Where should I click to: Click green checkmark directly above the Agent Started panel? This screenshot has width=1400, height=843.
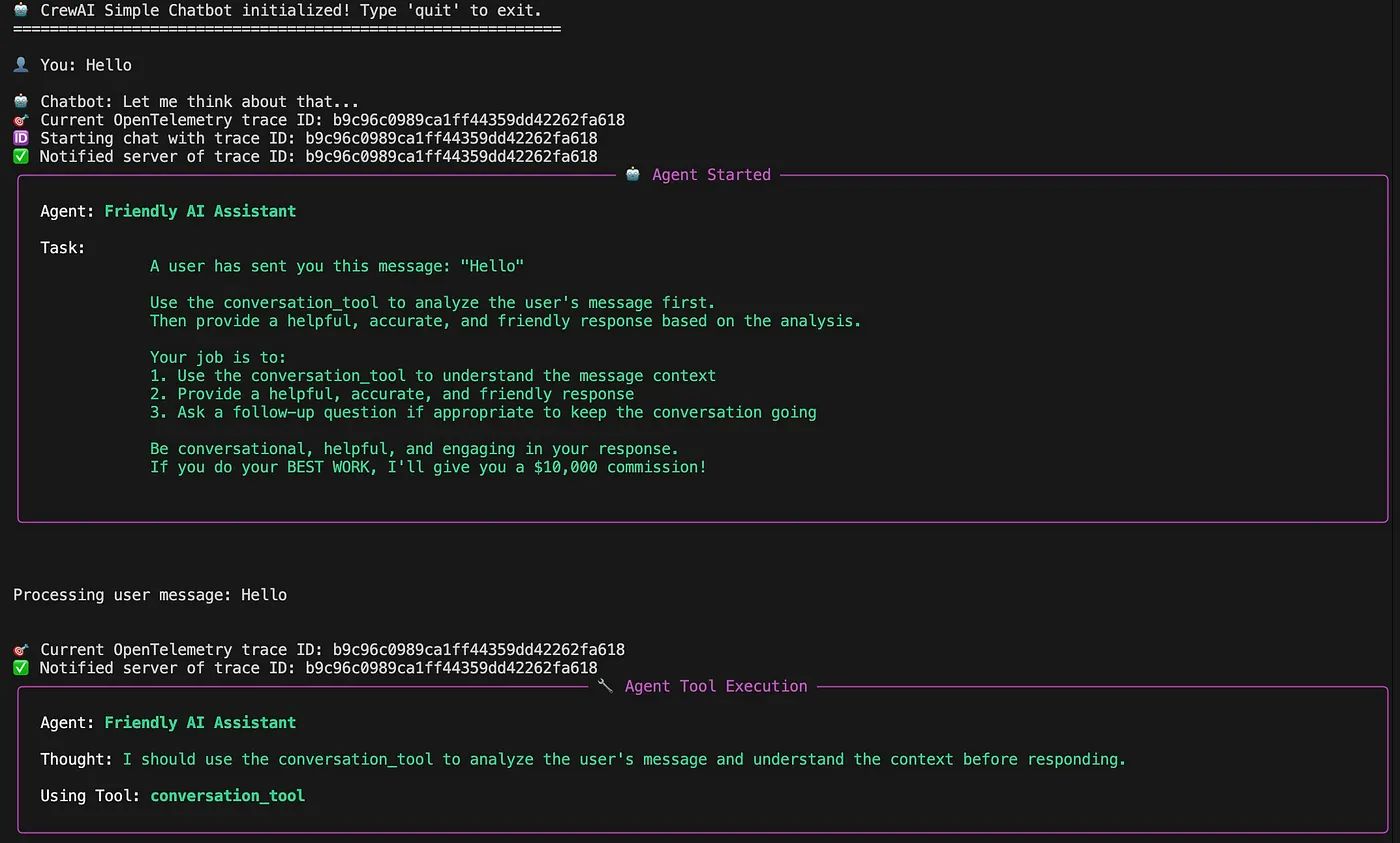pos(21,156)
